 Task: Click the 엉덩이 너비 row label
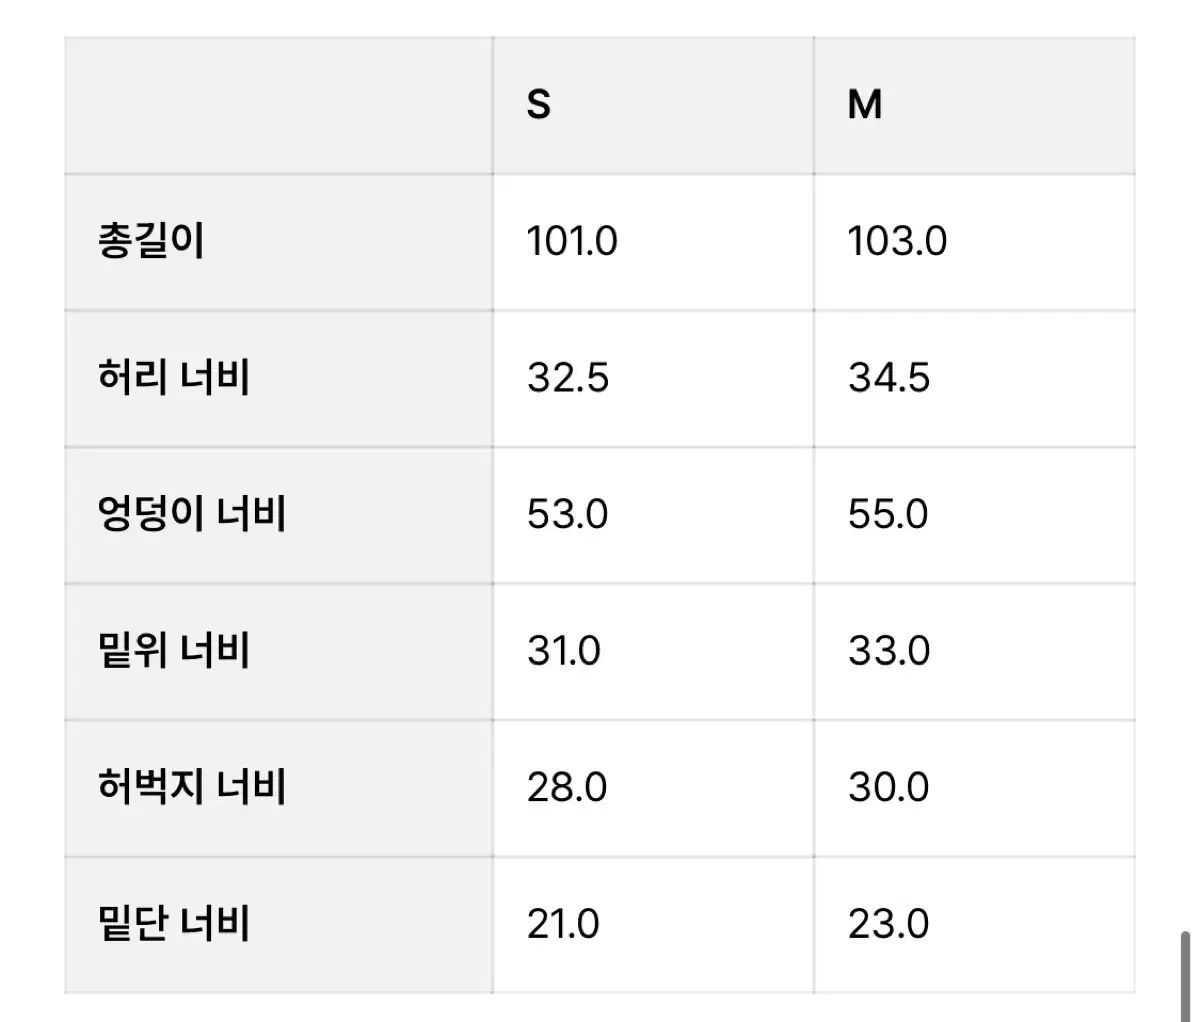point(191,514)
